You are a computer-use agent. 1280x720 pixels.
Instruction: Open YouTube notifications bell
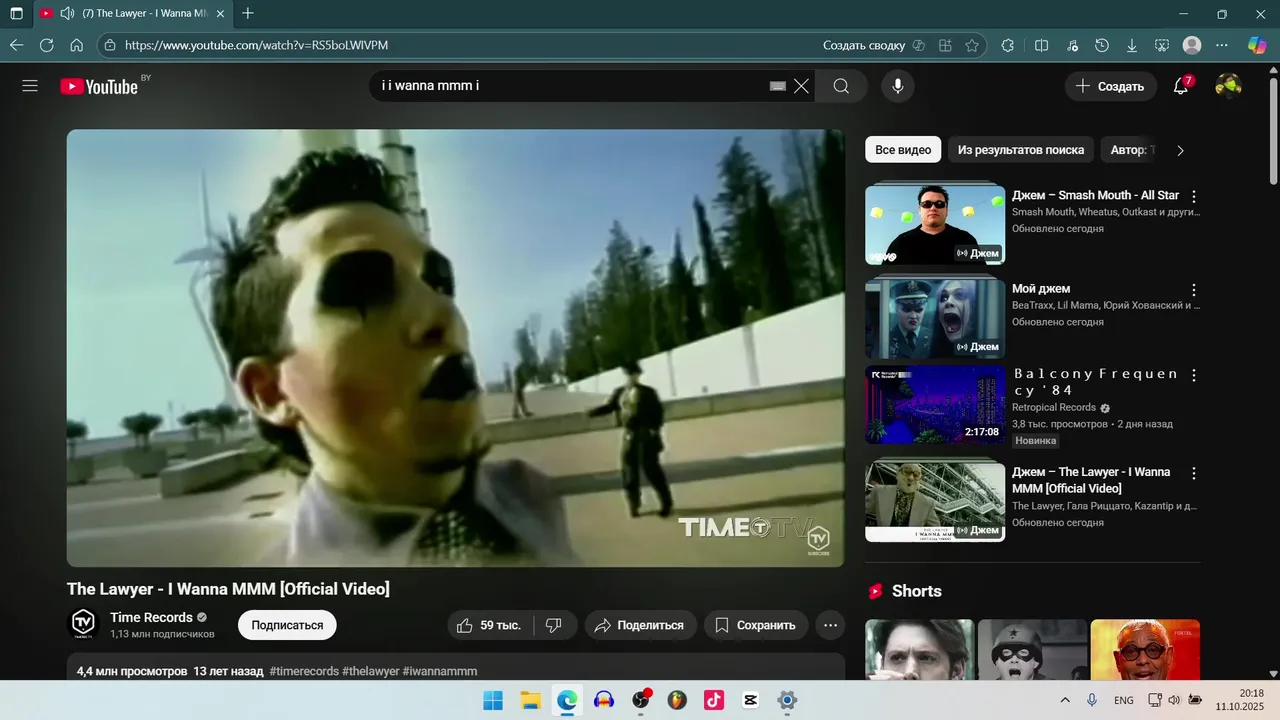pos(1181,86)
